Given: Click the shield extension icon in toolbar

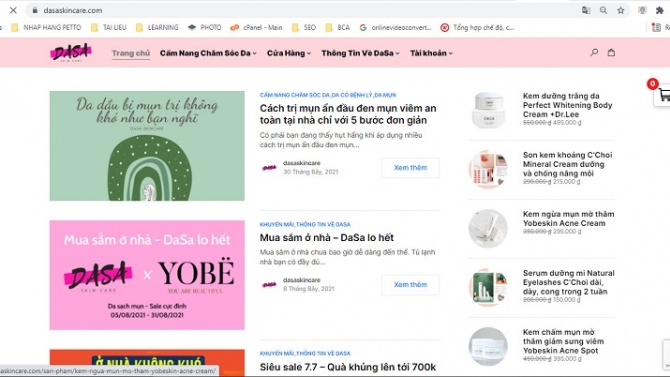Looking at the screenshot, I should click(x=642, y=10).
